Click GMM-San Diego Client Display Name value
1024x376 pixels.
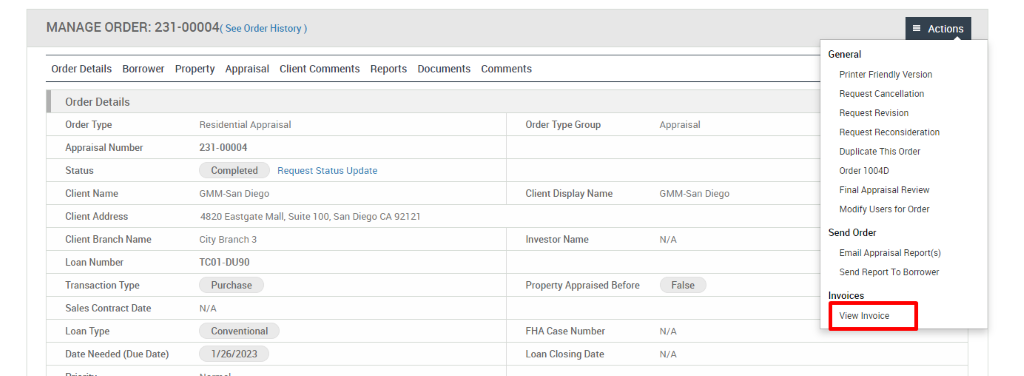click(x=694, y=194)
